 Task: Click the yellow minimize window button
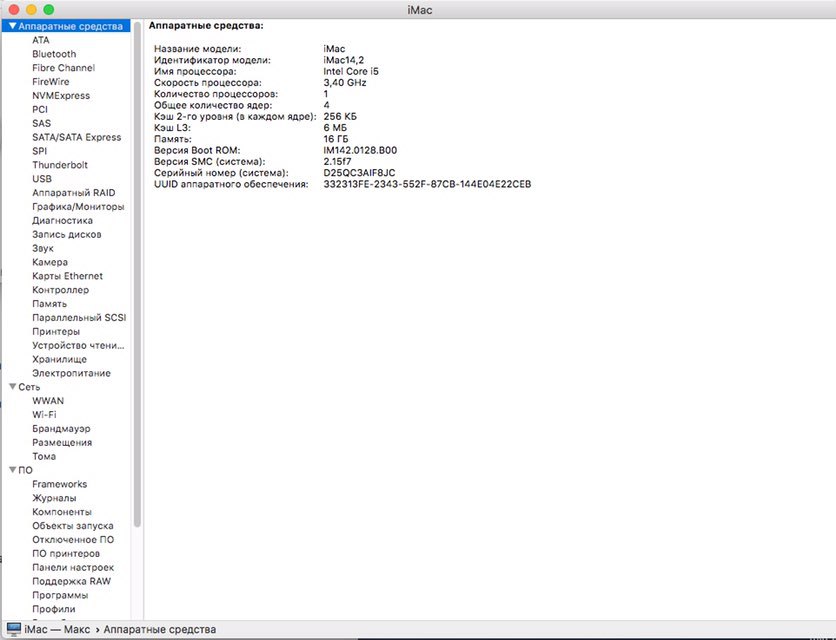click(31, 10)
